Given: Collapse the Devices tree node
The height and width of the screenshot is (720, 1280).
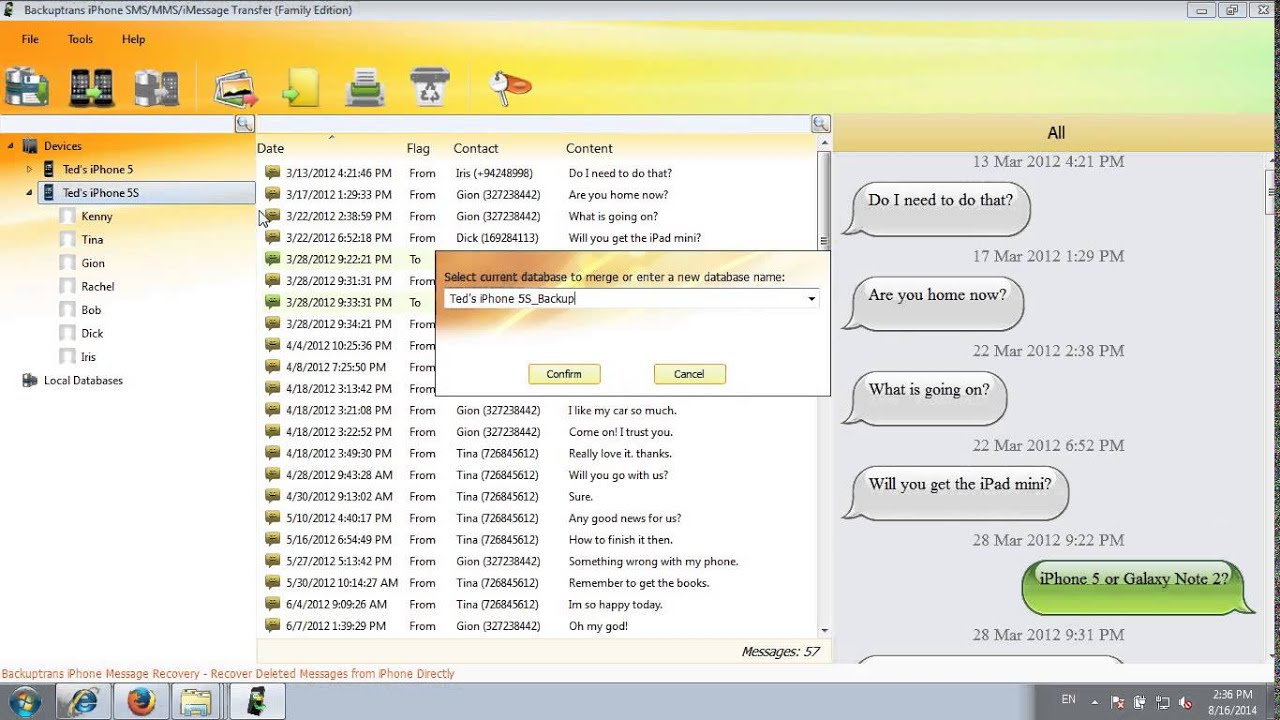Looking at the screenshot, I should [x=10, y=146].
